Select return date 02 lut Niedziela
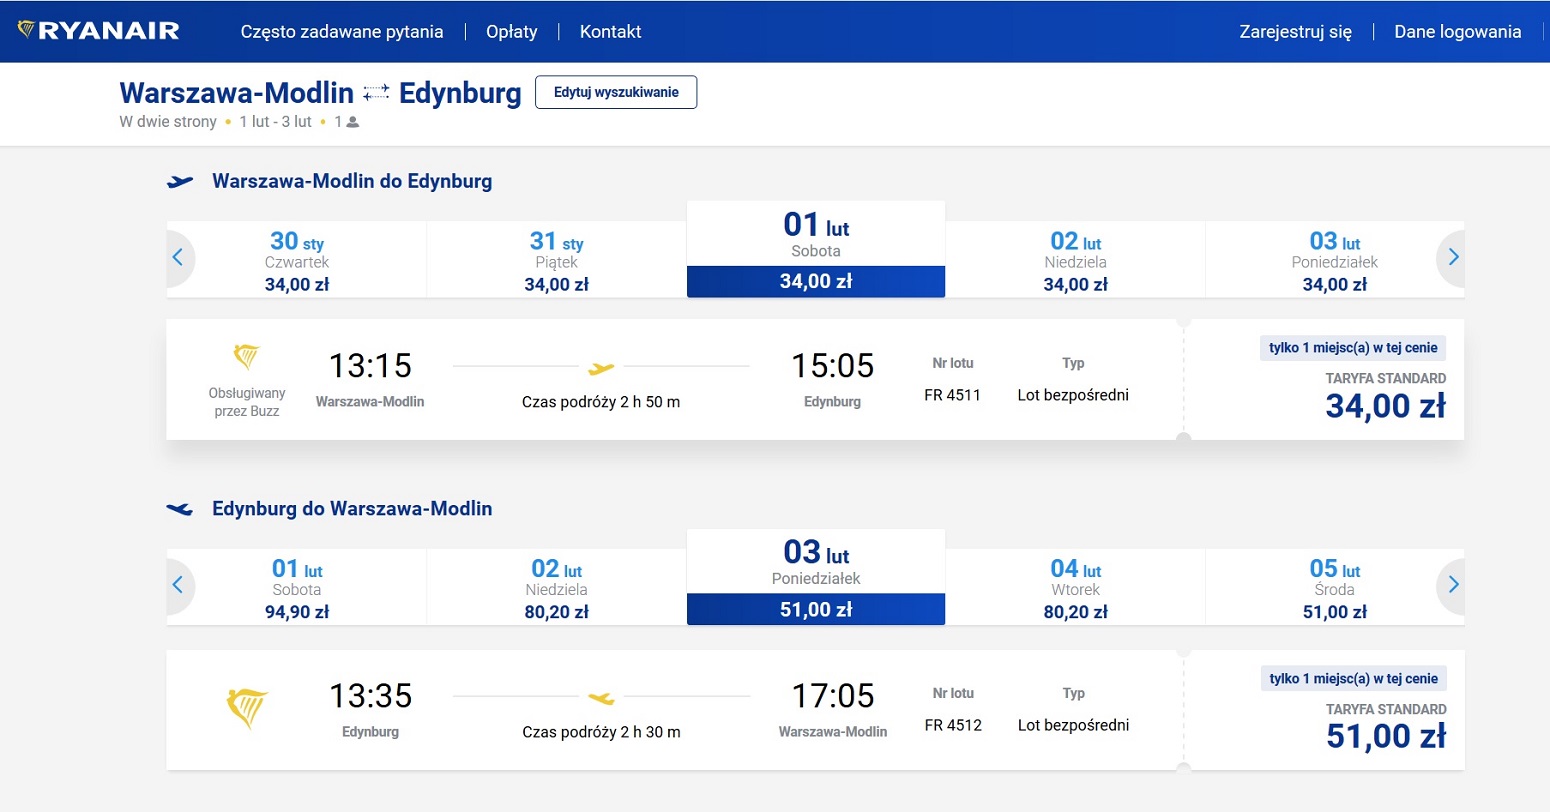Viewport: 1550px width, 812px height. 556,588
